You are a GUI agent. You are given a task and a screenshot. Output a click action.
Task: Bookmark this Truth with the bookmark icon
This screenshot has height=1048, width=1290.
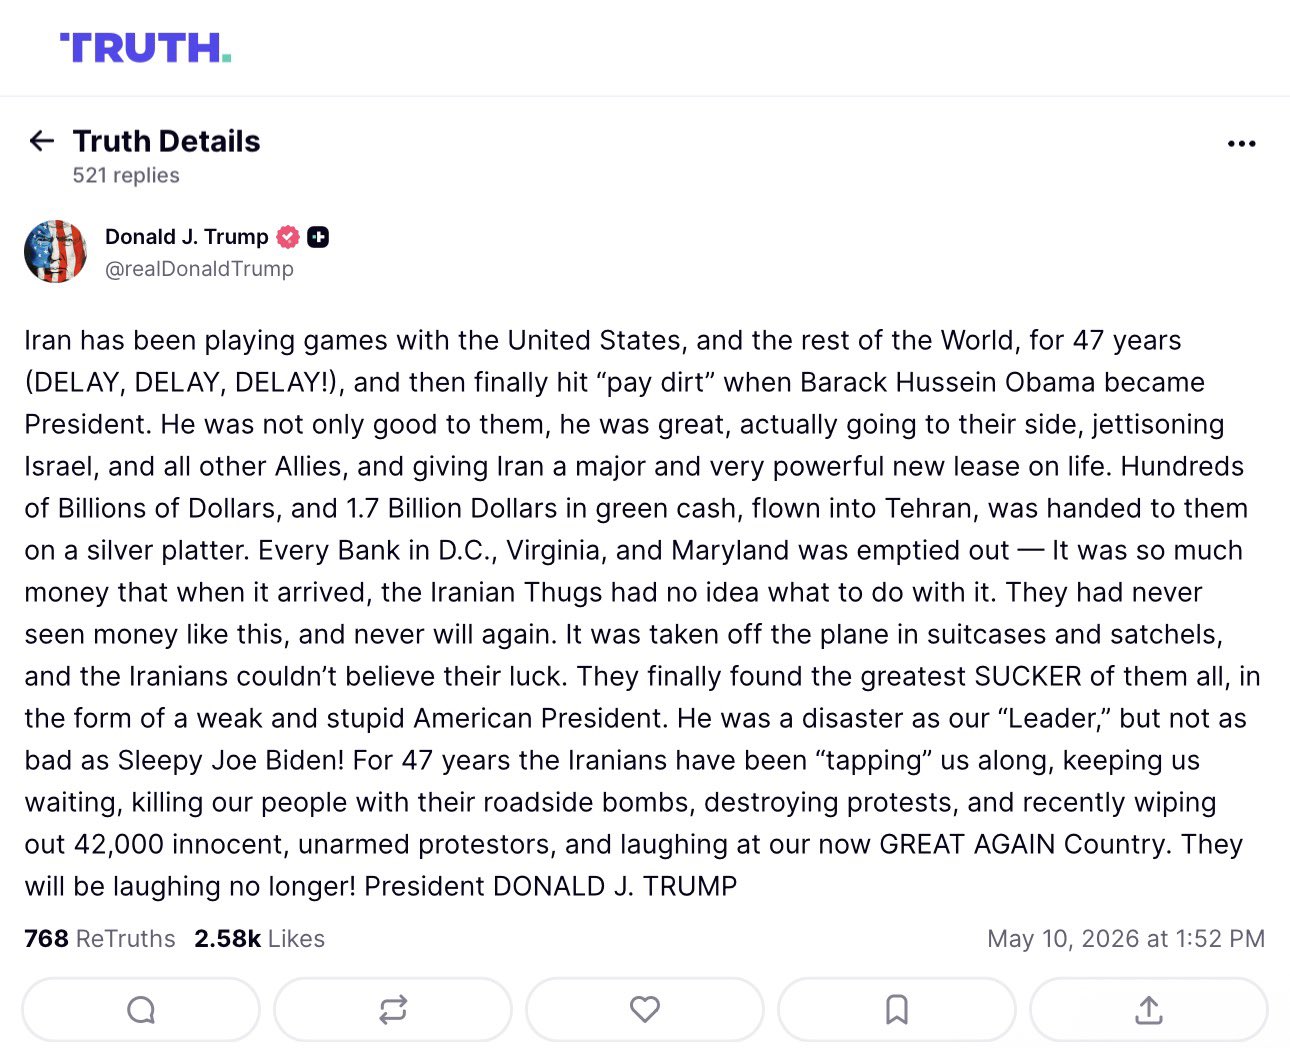pos(897,1010)
